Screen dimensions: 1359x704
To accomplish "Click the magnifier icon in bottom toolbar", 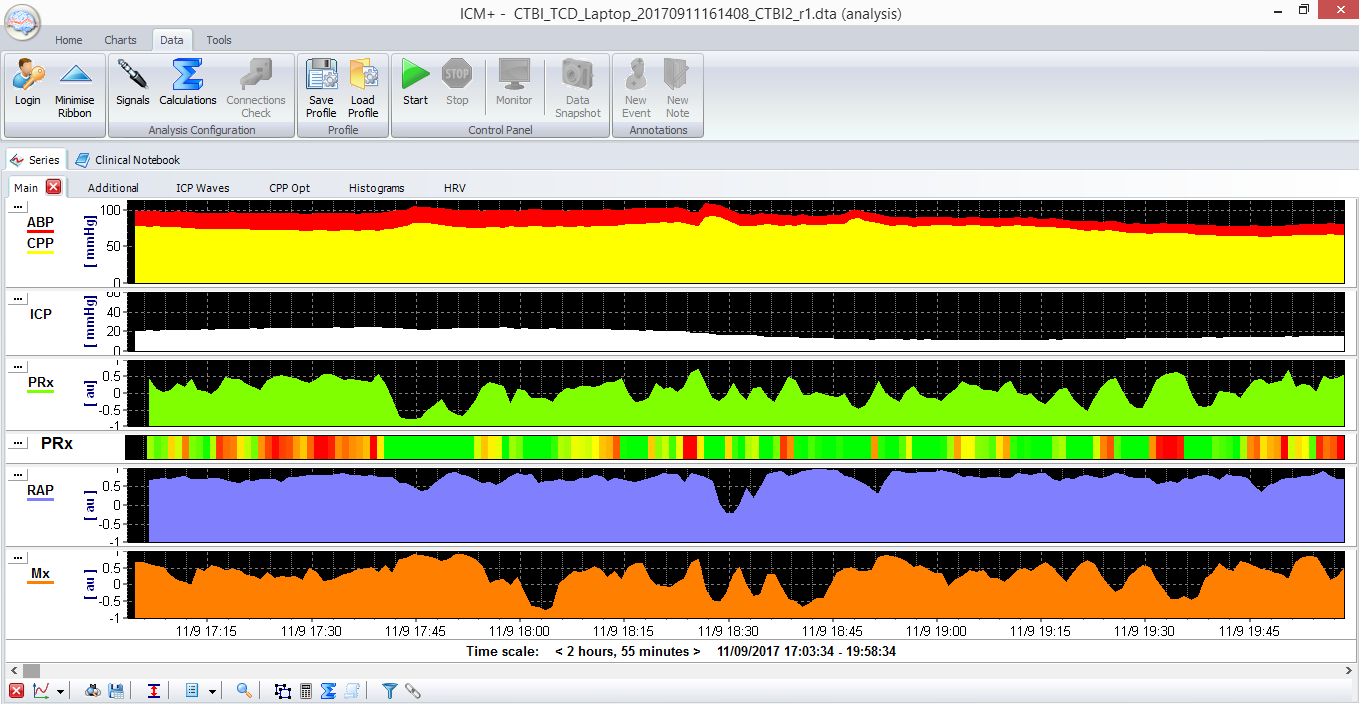I will click(244, 691).
